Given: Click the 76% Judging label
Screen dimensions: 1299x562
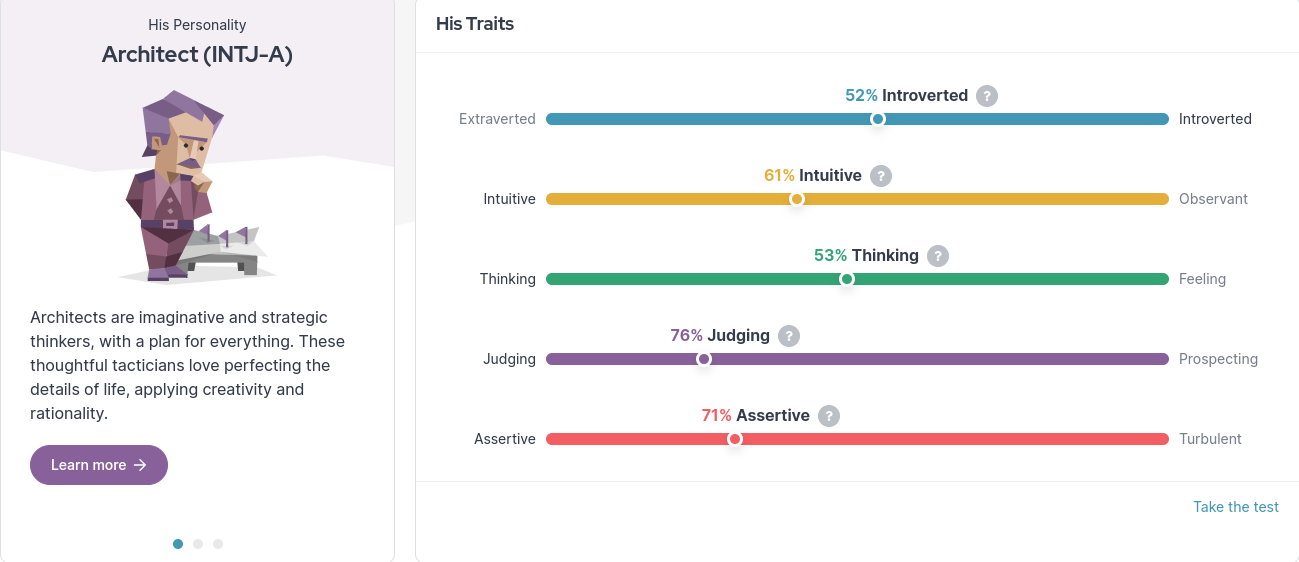Looking at the screenshot, I should pyautogui.click(x=720, y=336).
